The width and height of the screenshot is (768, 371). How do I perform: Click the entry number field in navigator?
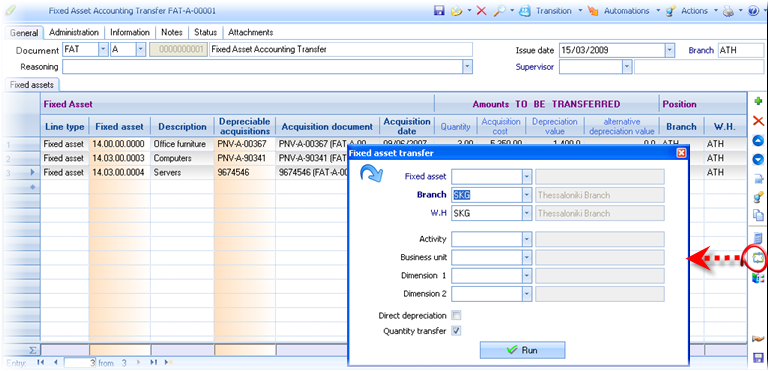pyautogui.click(x=80, y=363)
